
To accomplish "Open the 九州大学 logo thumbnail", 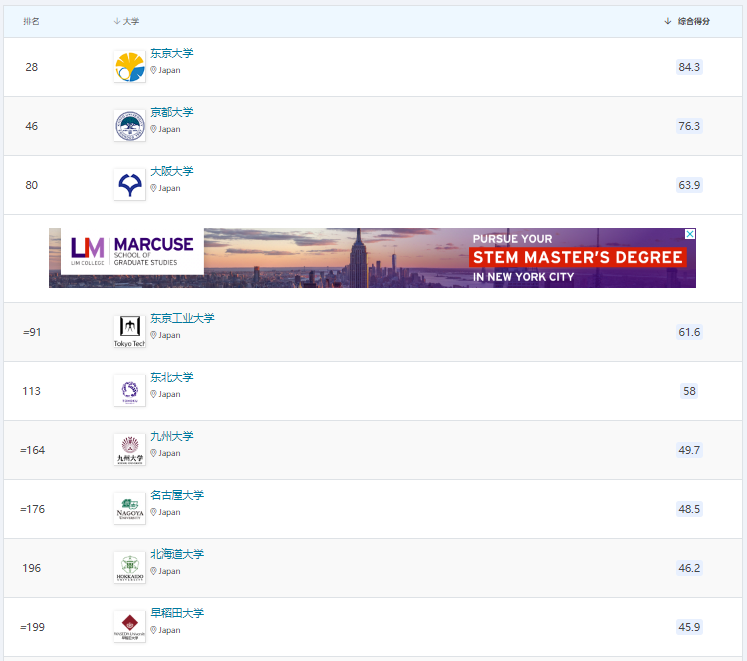I will 130,450.
